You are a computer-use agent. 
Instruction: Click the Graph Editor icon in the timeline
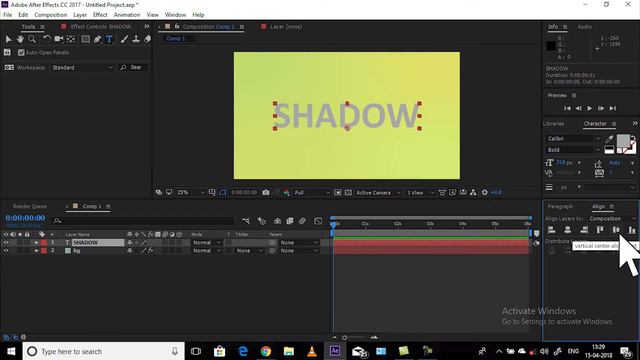(318, 221)
